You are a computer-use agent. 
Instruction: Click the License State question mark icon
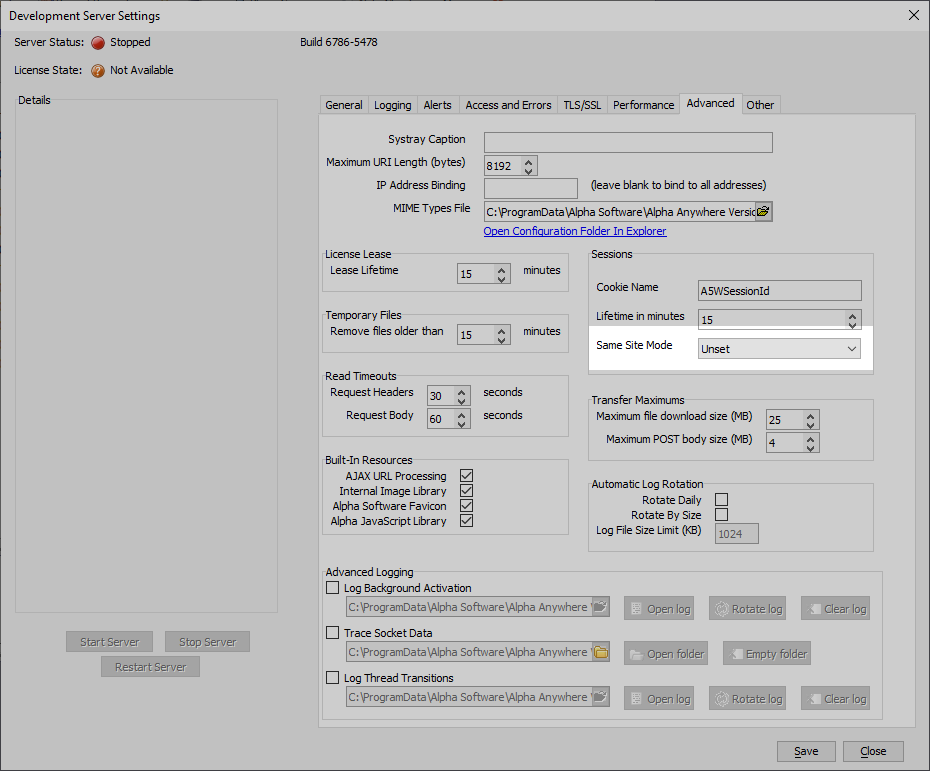click(98, 71)
